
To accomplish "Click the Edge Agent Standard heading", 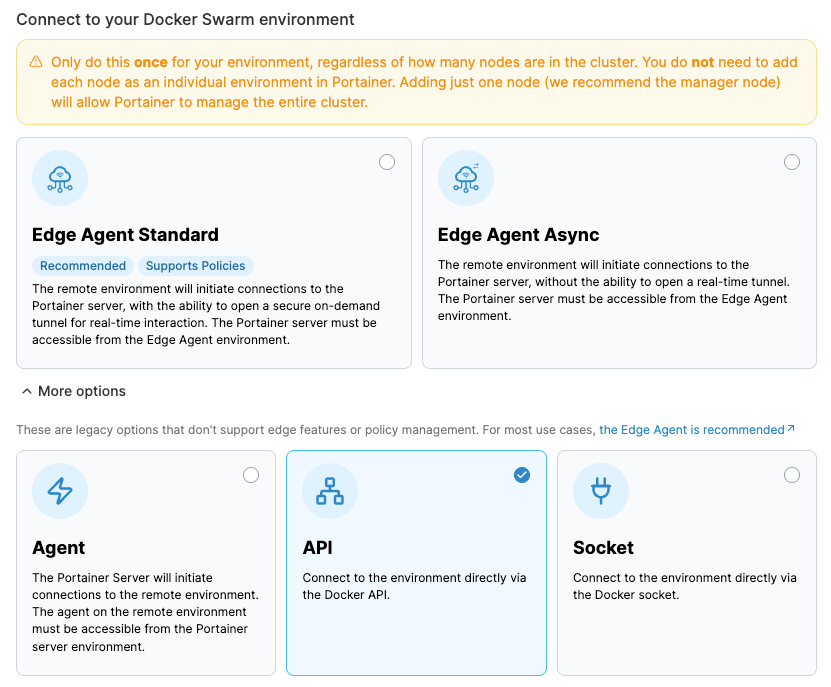I will coord(125,235).
